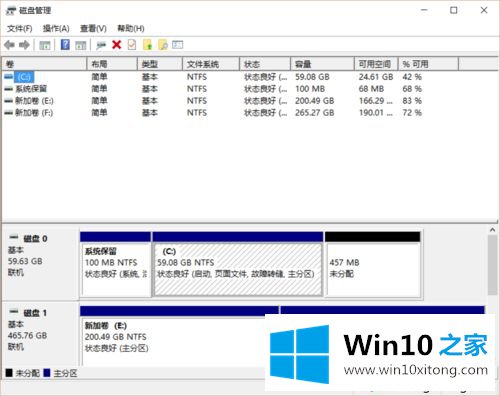Viewport: 500px width, 396px height.
Task: Click the 72 % available cell
Action: (412, 113)
